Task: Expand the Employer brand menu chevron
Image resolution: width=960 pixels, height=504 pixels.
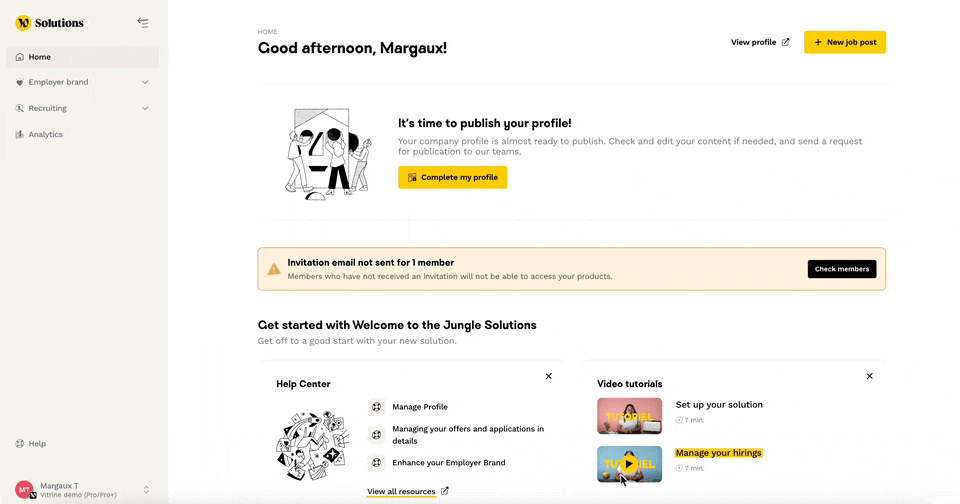Action: (x=145, y=82)
